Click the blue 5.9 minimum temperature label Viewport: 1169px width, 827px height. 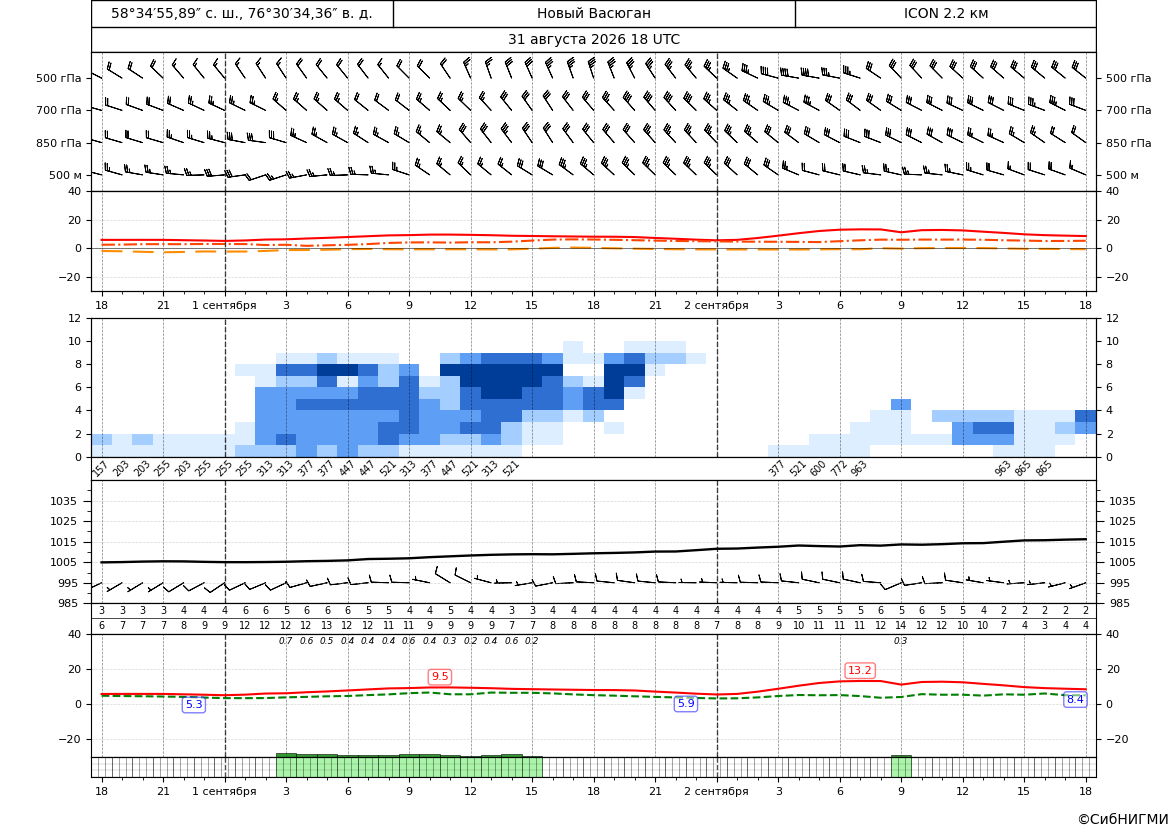point(686,703)
